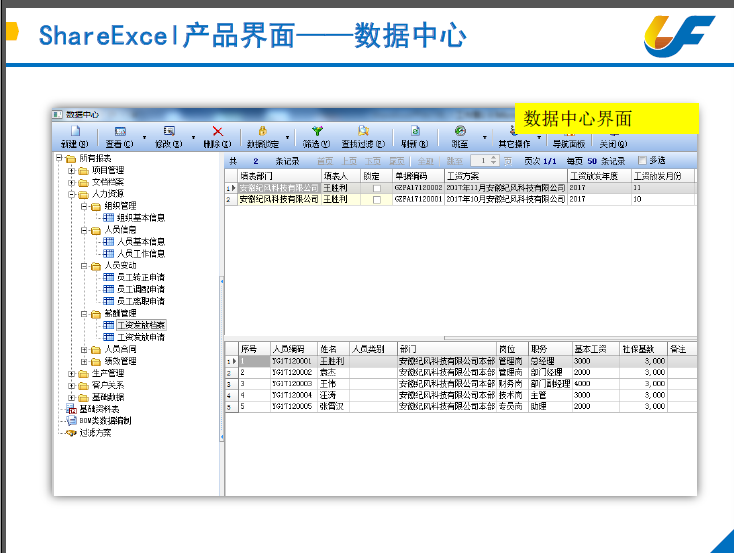Expand the 绩效管理 tree node
Image resolution: width=734 pixels, height=553 pixels.
84,361
